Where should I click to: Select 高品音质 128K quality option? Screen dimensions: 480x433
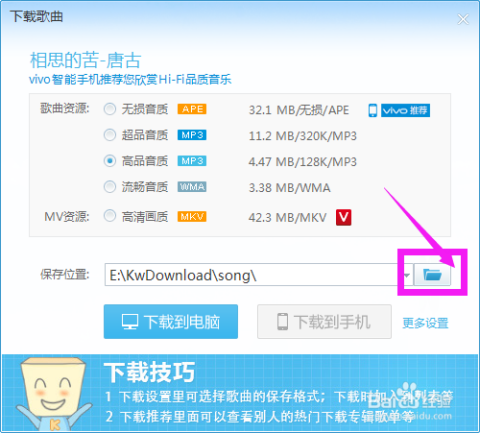point(110,161)
